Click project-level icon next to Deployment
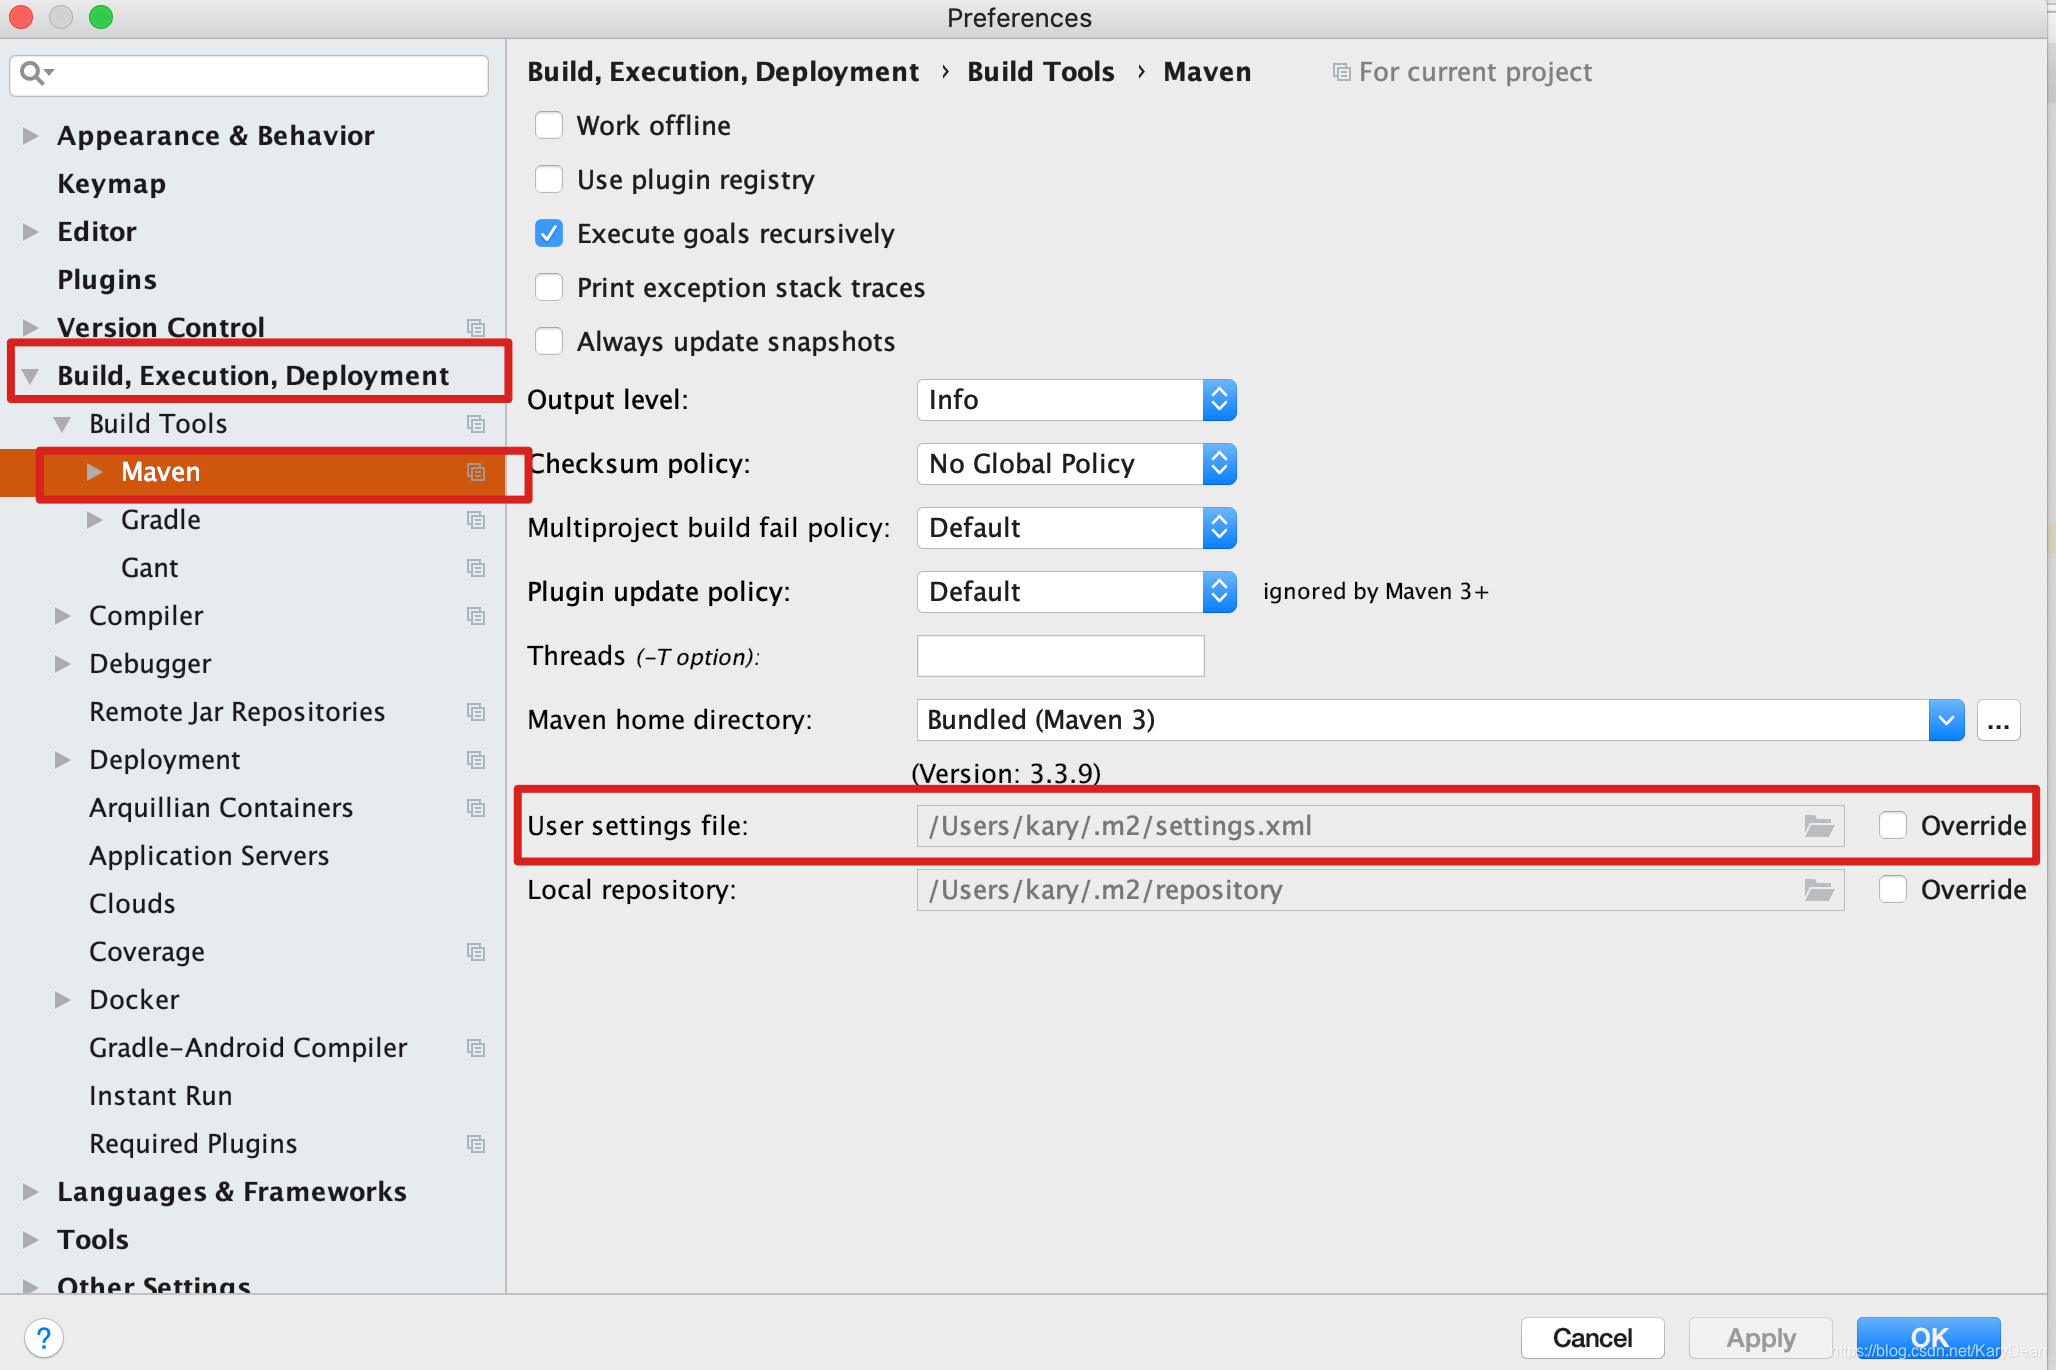The width and height of the screenshot is (2056, 1370). point(476,760)
